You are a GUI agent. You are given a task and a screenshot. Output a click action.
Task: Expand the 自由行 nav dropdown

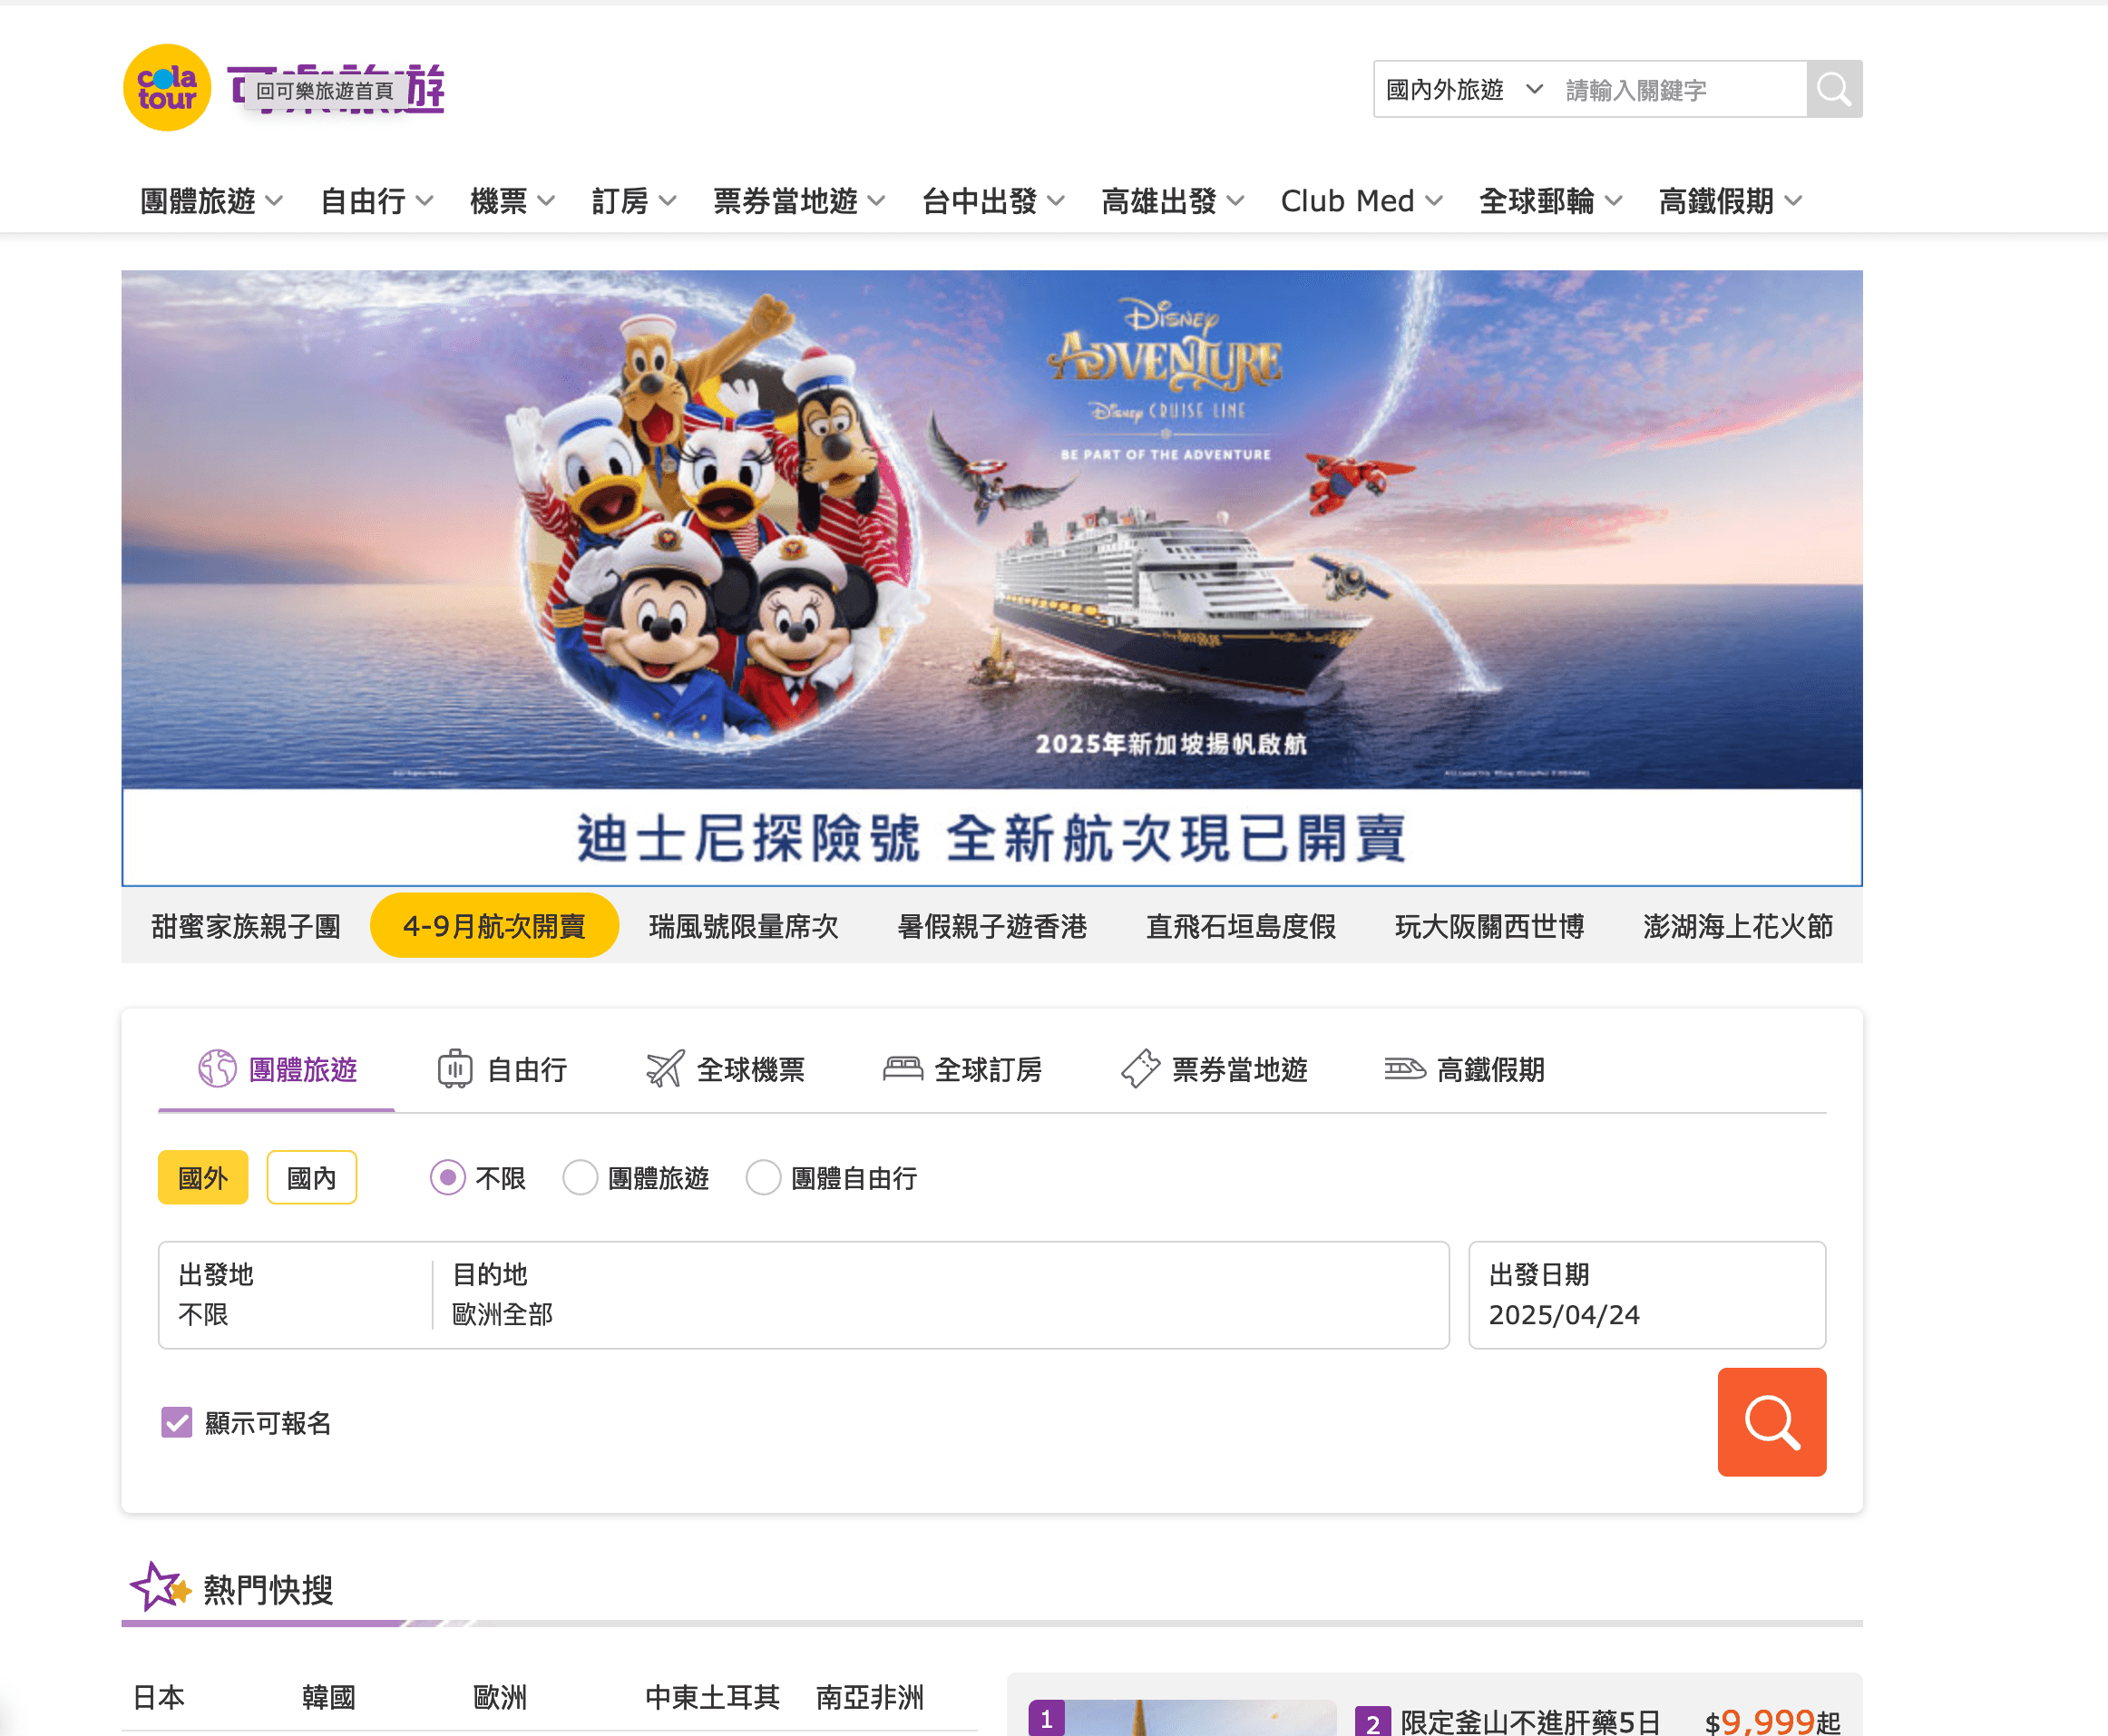click(376, 201)
